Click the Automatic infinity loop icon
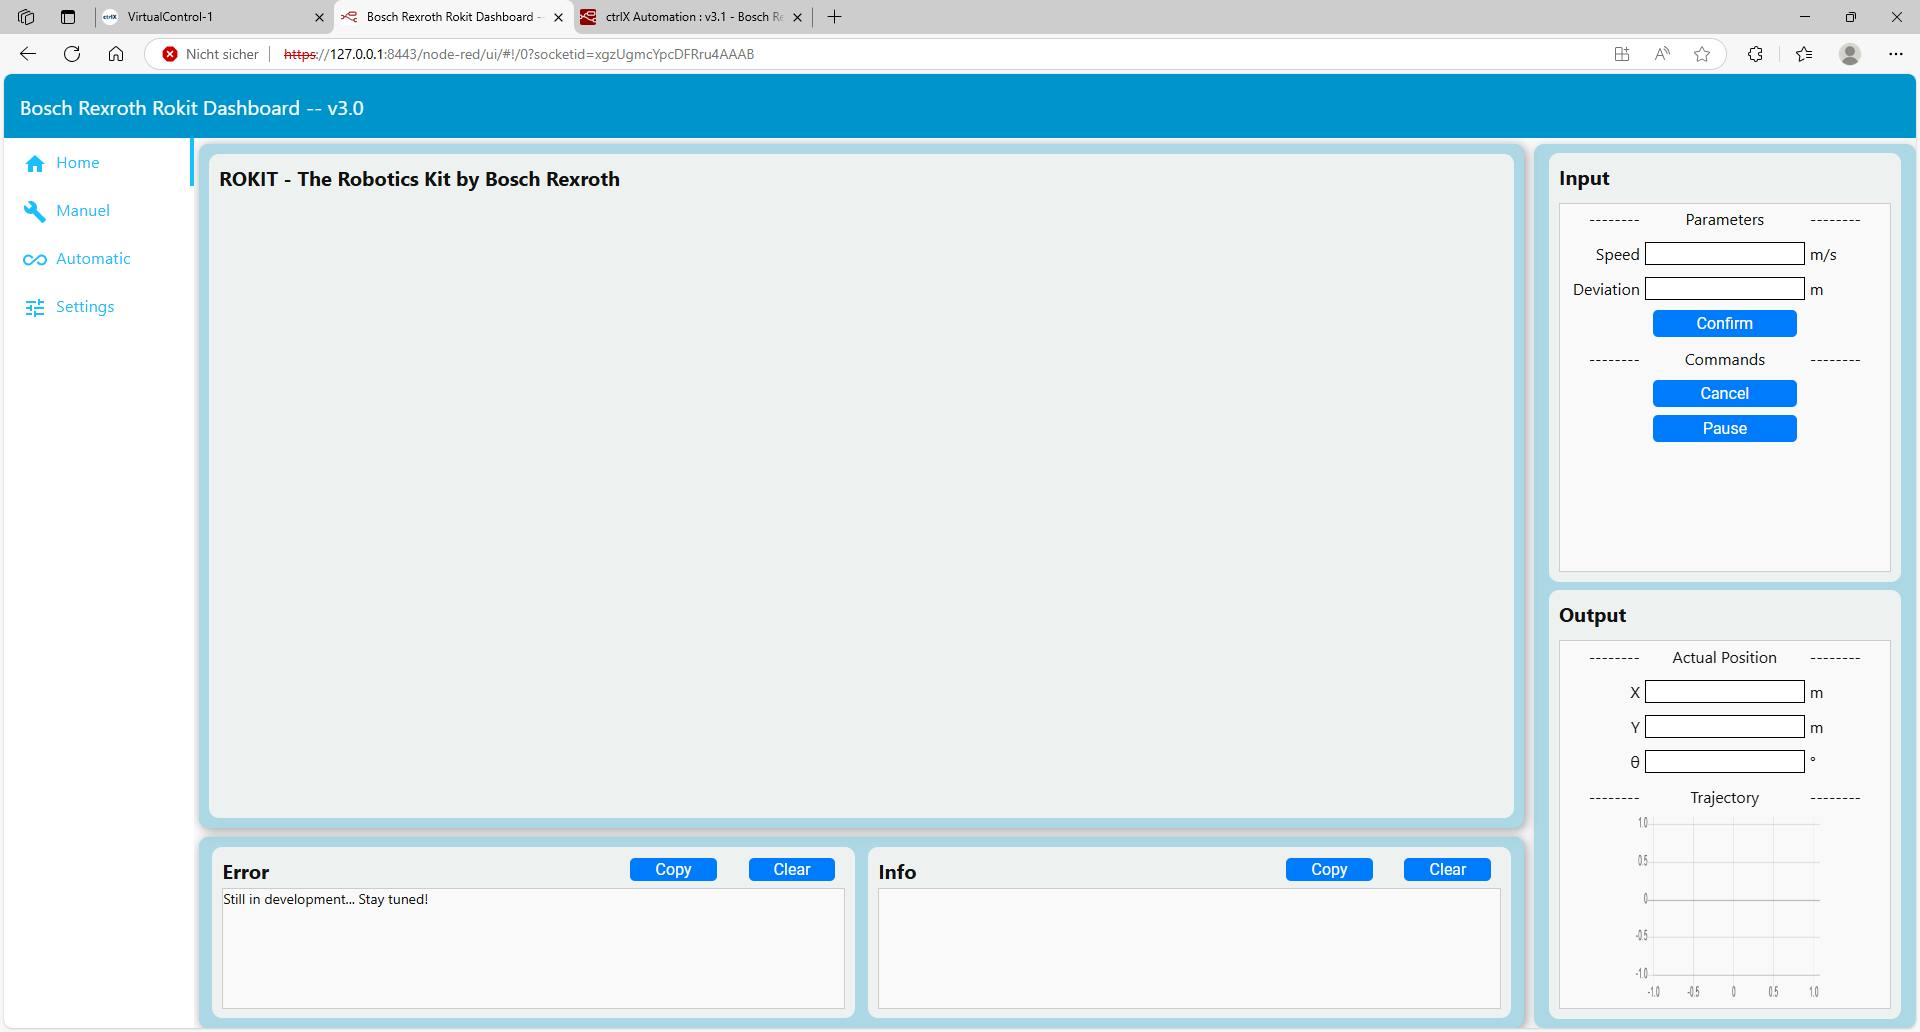Image resolution: width=1920 pixels, height=1032 pixels. (x=35, y=259)
